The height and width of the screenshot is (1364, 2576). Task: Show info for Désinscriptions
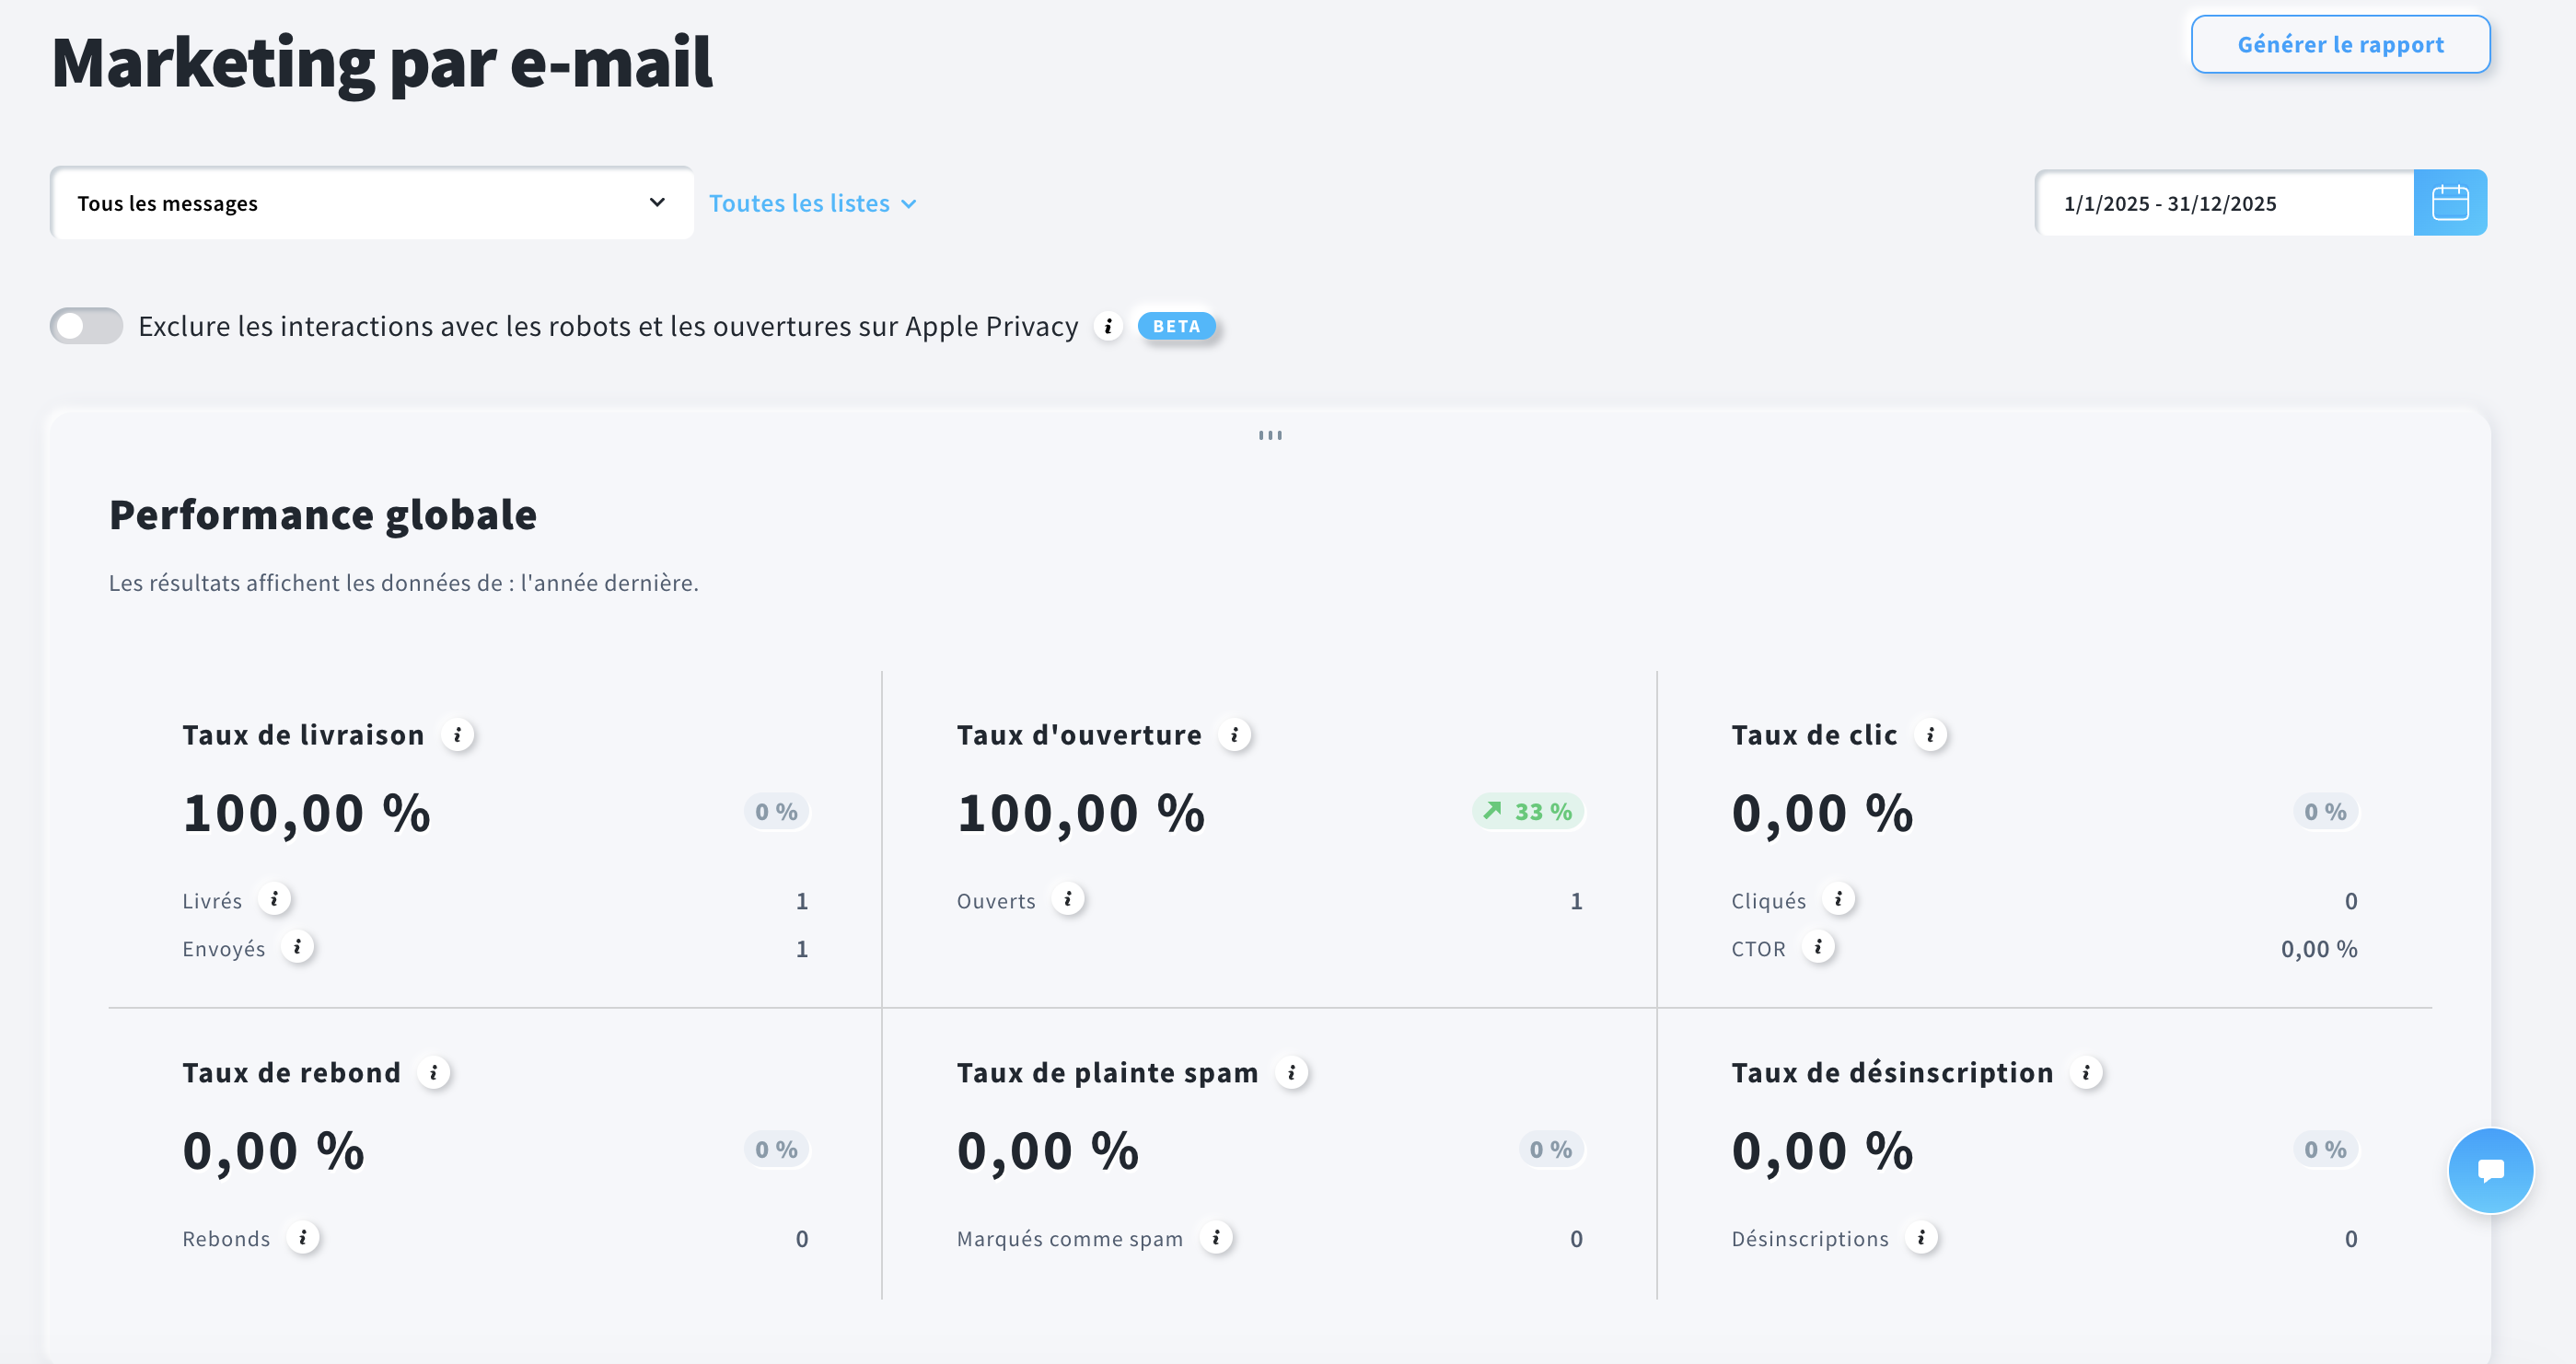(x=1921, y=1237)
